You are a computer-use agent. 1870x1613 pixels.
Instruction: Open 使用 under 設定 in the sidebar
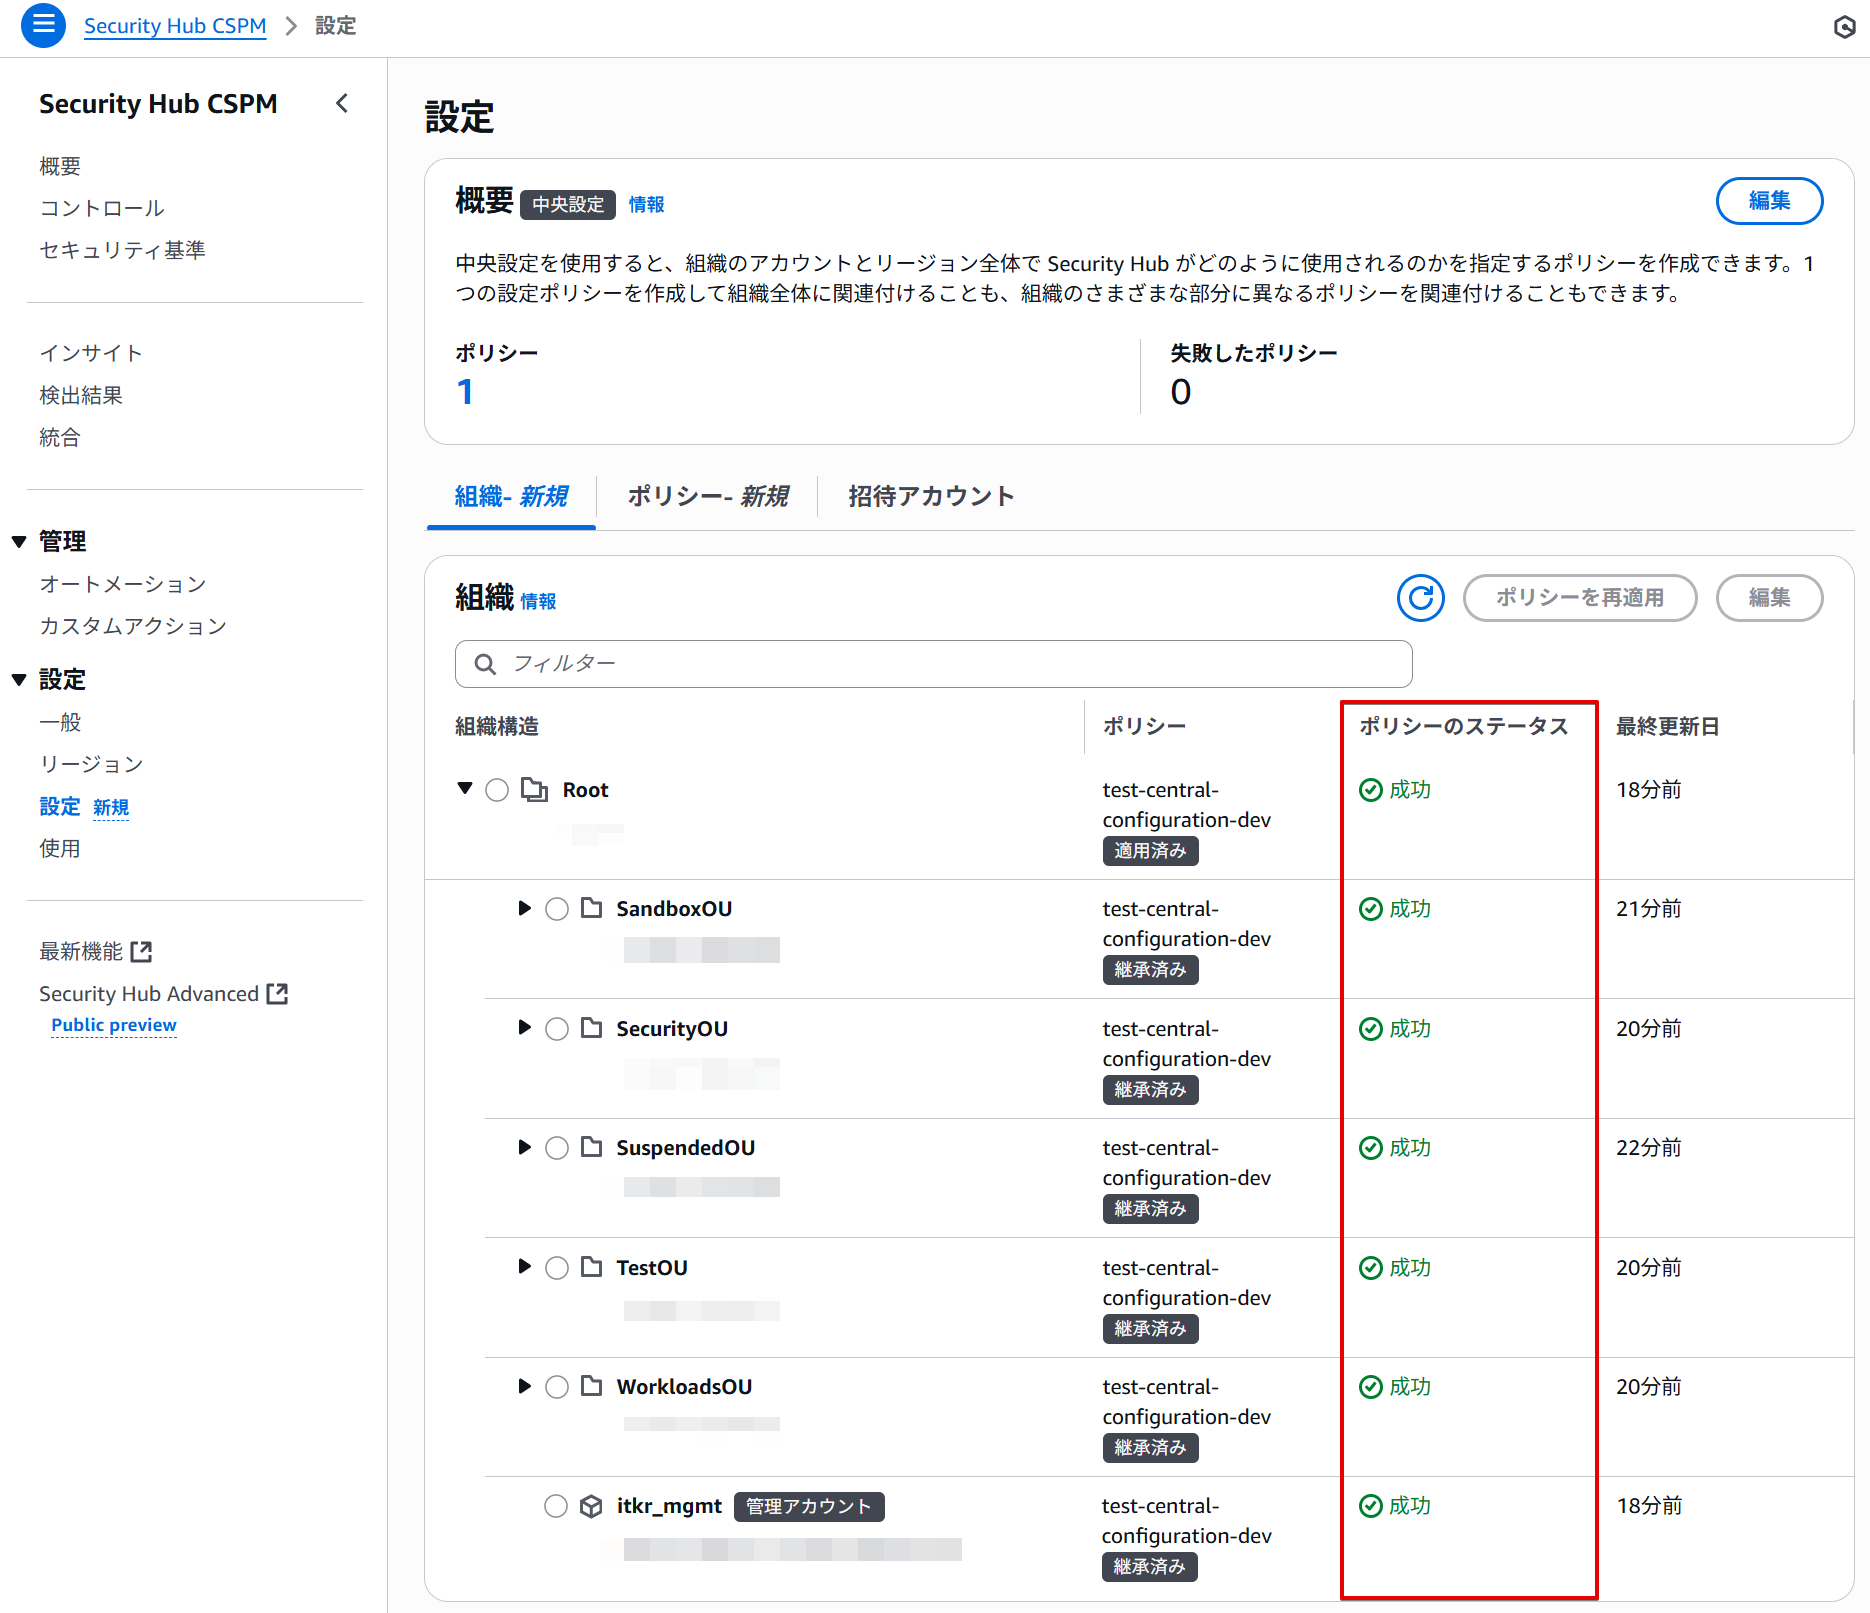[60, 848]
